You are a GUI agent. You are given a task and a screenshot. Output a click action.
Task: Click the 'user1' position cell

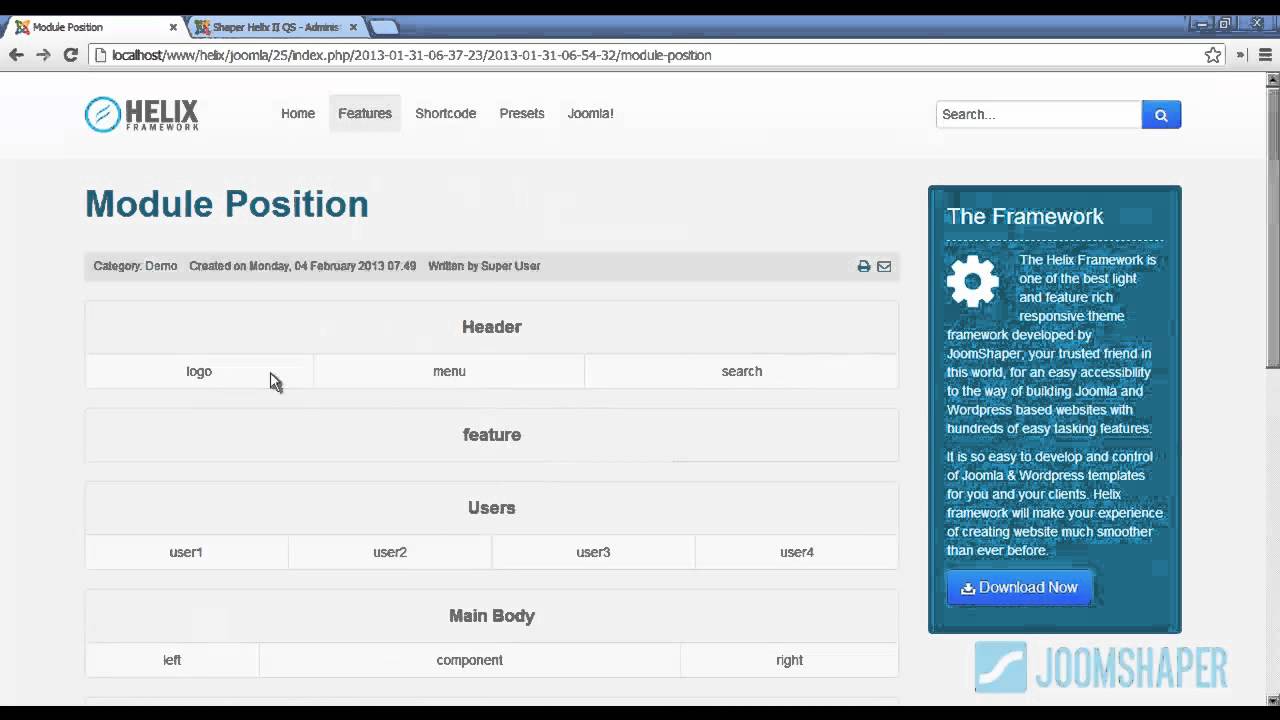pos(186,552)
